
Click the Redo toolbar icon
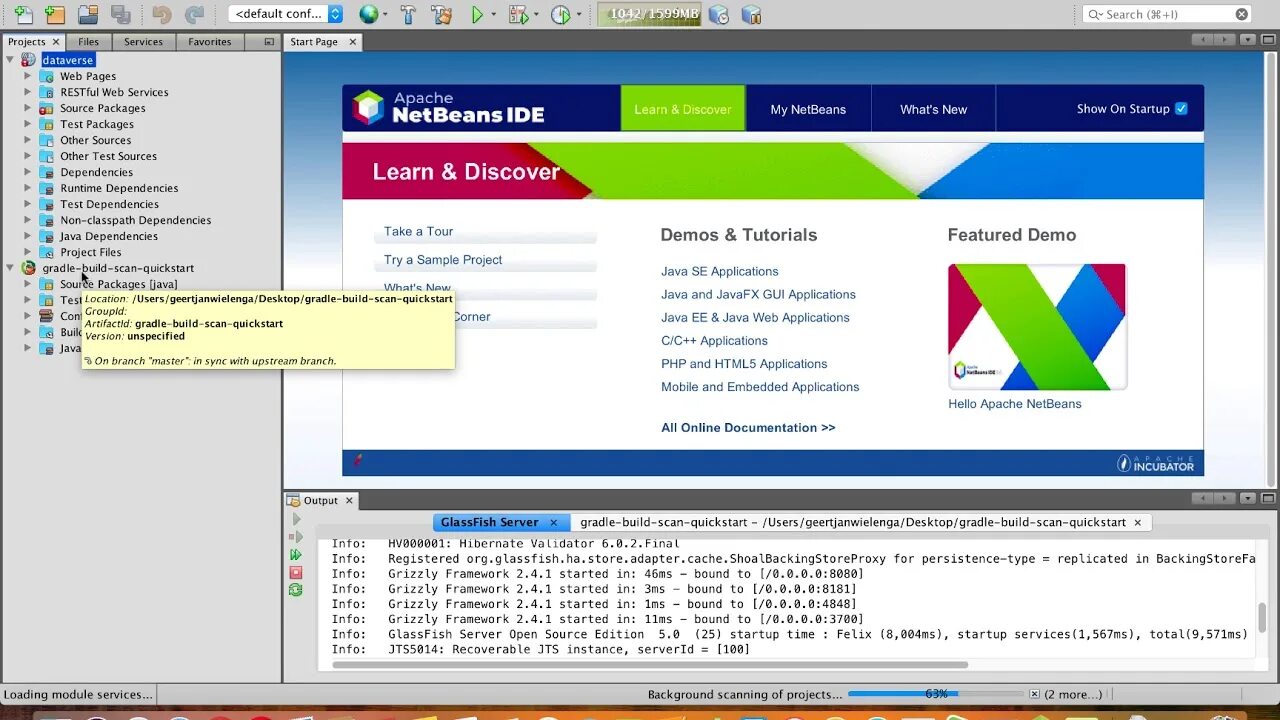(194, 14)
